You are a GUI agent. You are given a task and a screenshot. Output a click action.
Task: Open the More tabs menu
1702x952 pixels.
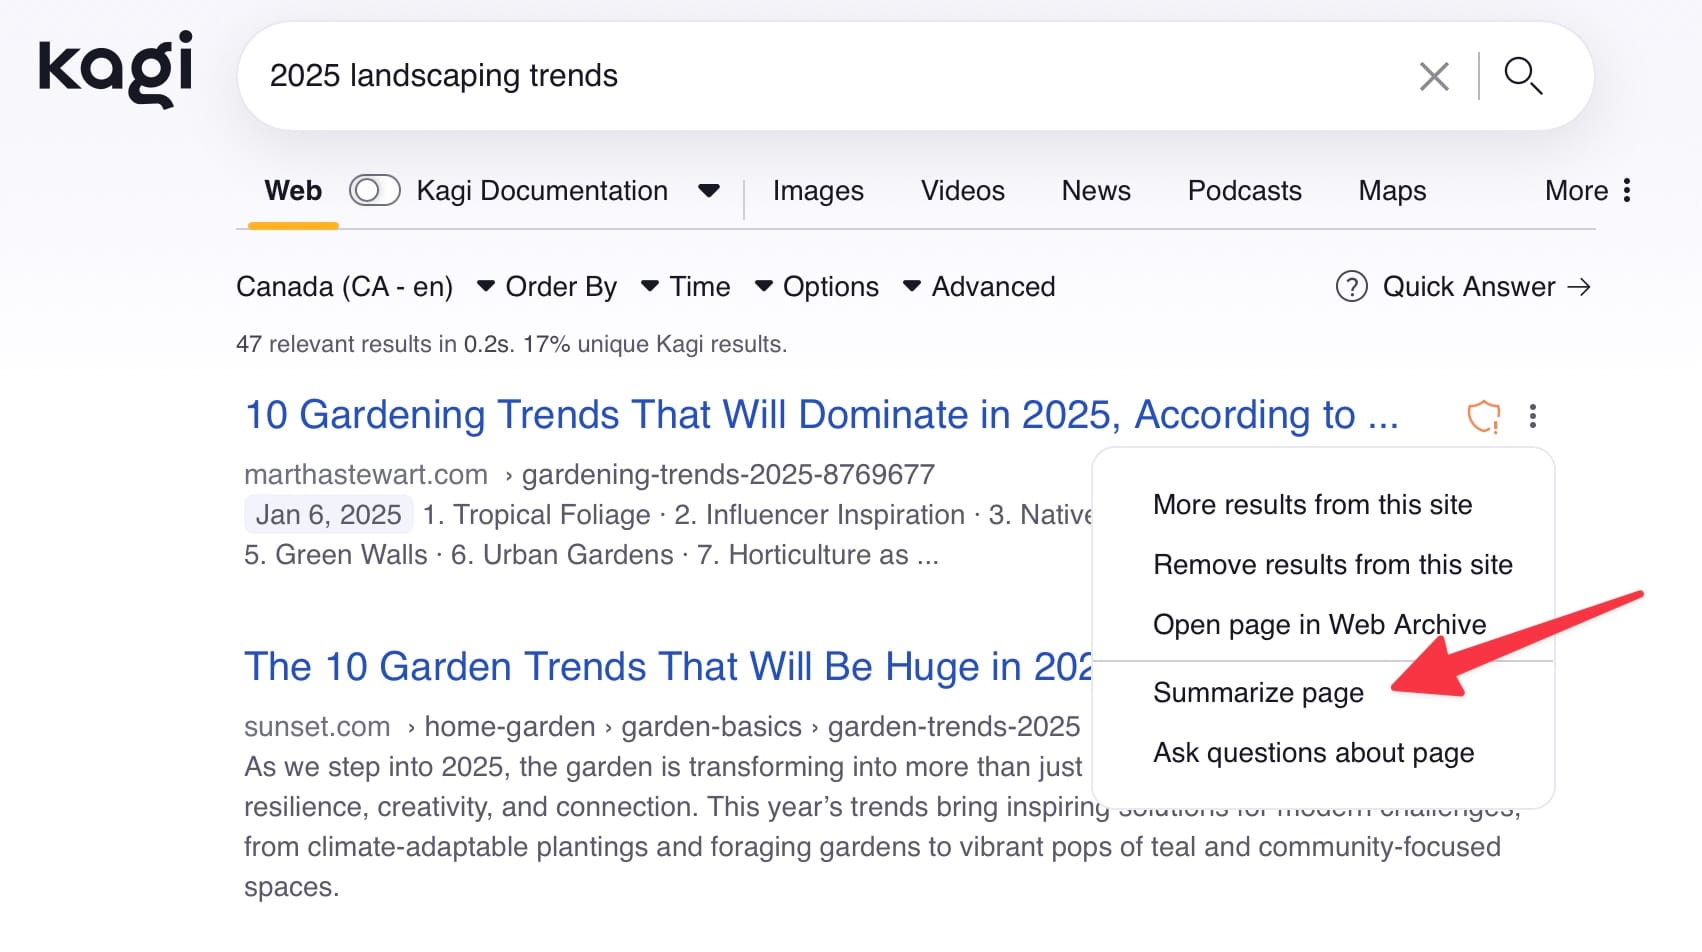pos(1587,190)
